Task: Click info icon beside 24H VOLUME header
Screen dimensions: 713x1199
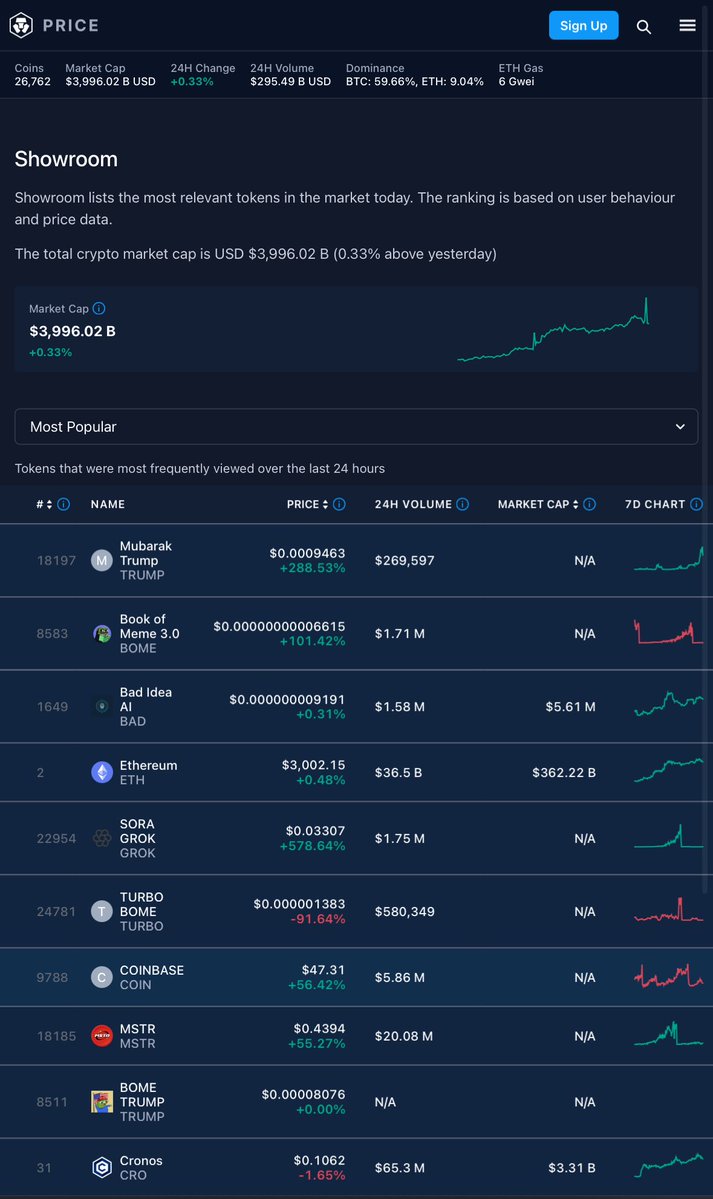Action: [462, 504]
